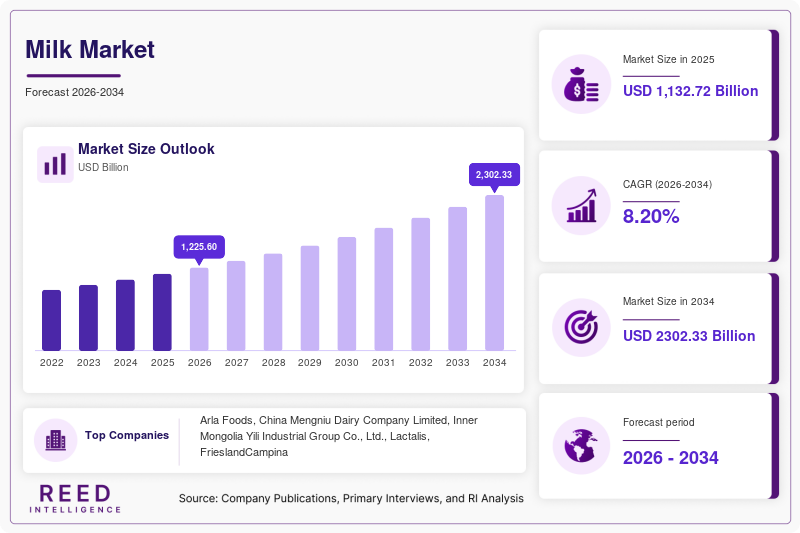Click the 2023 bar in the chart
Viewport: 800px width, 533px height.
pos(88,318)
